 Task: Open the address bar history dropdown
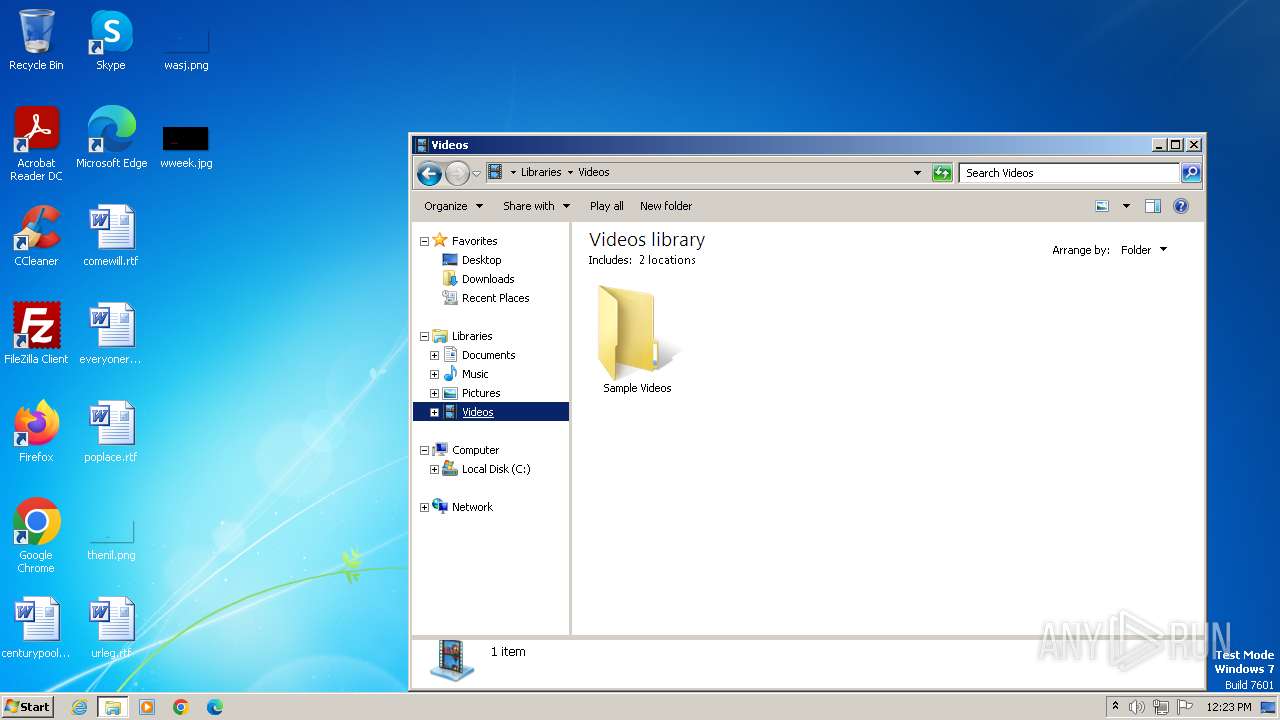tap(917, 173)
